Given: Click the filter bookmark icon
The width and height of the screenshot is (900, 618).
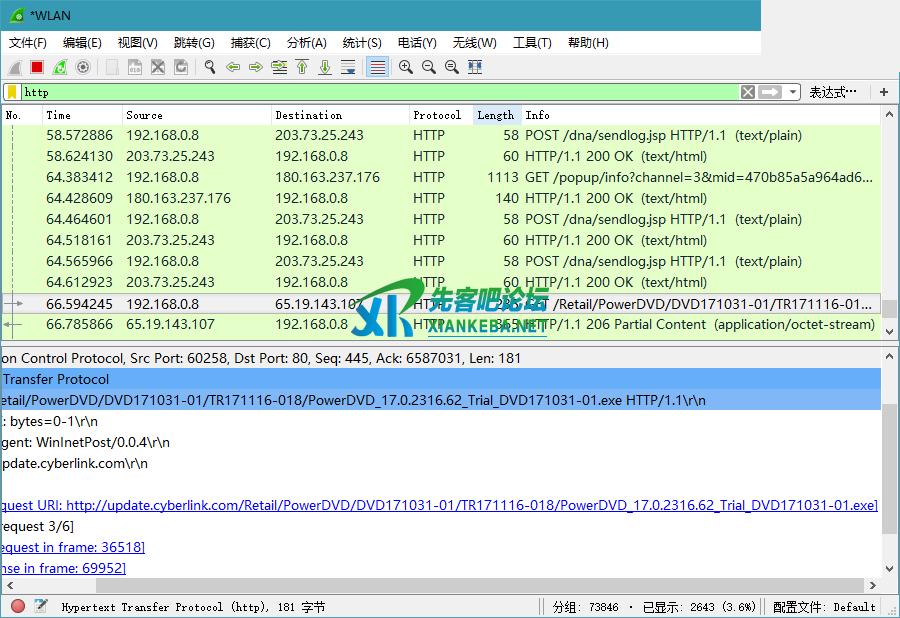Looking at the screenshot, I should pyautogui.click(x=12, y=92).
